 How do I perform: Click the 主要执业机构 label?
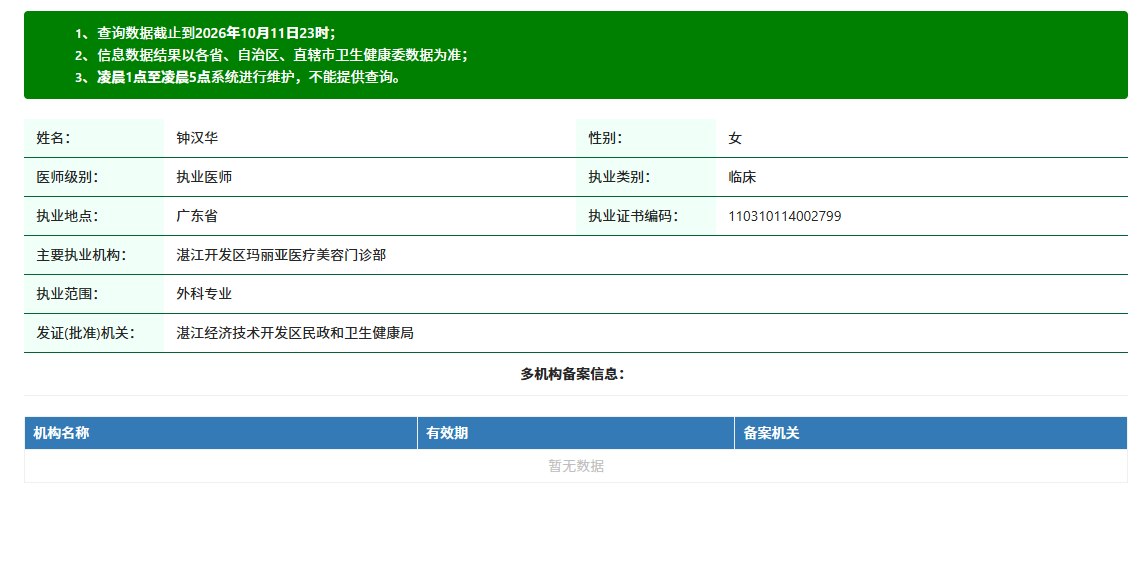pyautogui.click(x=81, y=255)
